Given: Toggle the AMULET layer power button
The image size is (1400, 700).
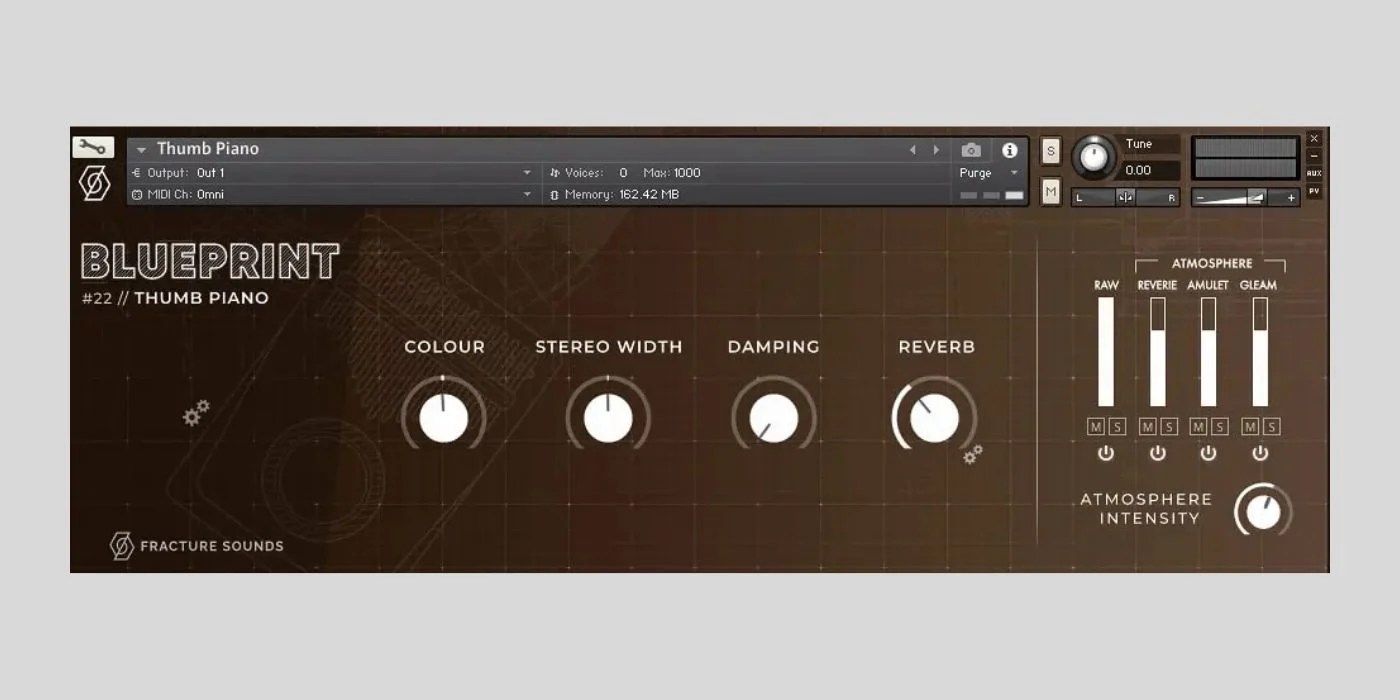Looking at the screenshot, I should click(x=1208, y=453).
